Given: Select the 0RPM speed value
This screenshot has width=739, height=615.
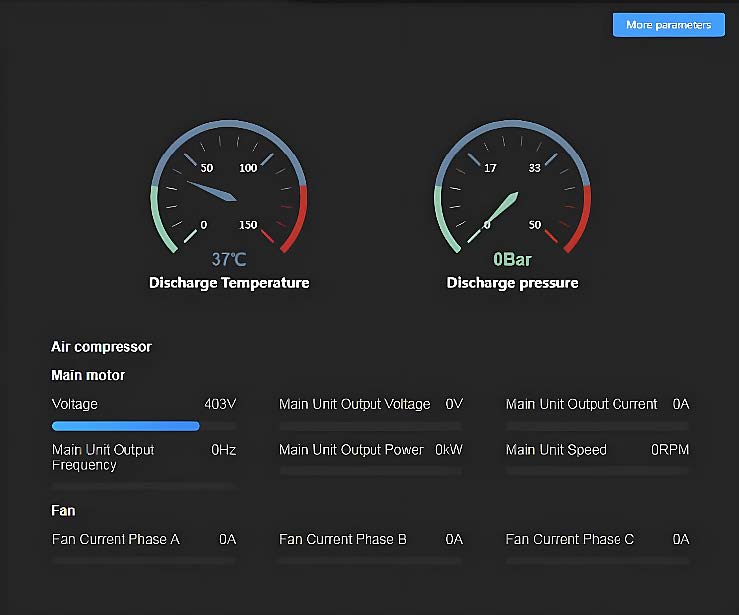Looking at the screenshot, I should tap(670, 450).
